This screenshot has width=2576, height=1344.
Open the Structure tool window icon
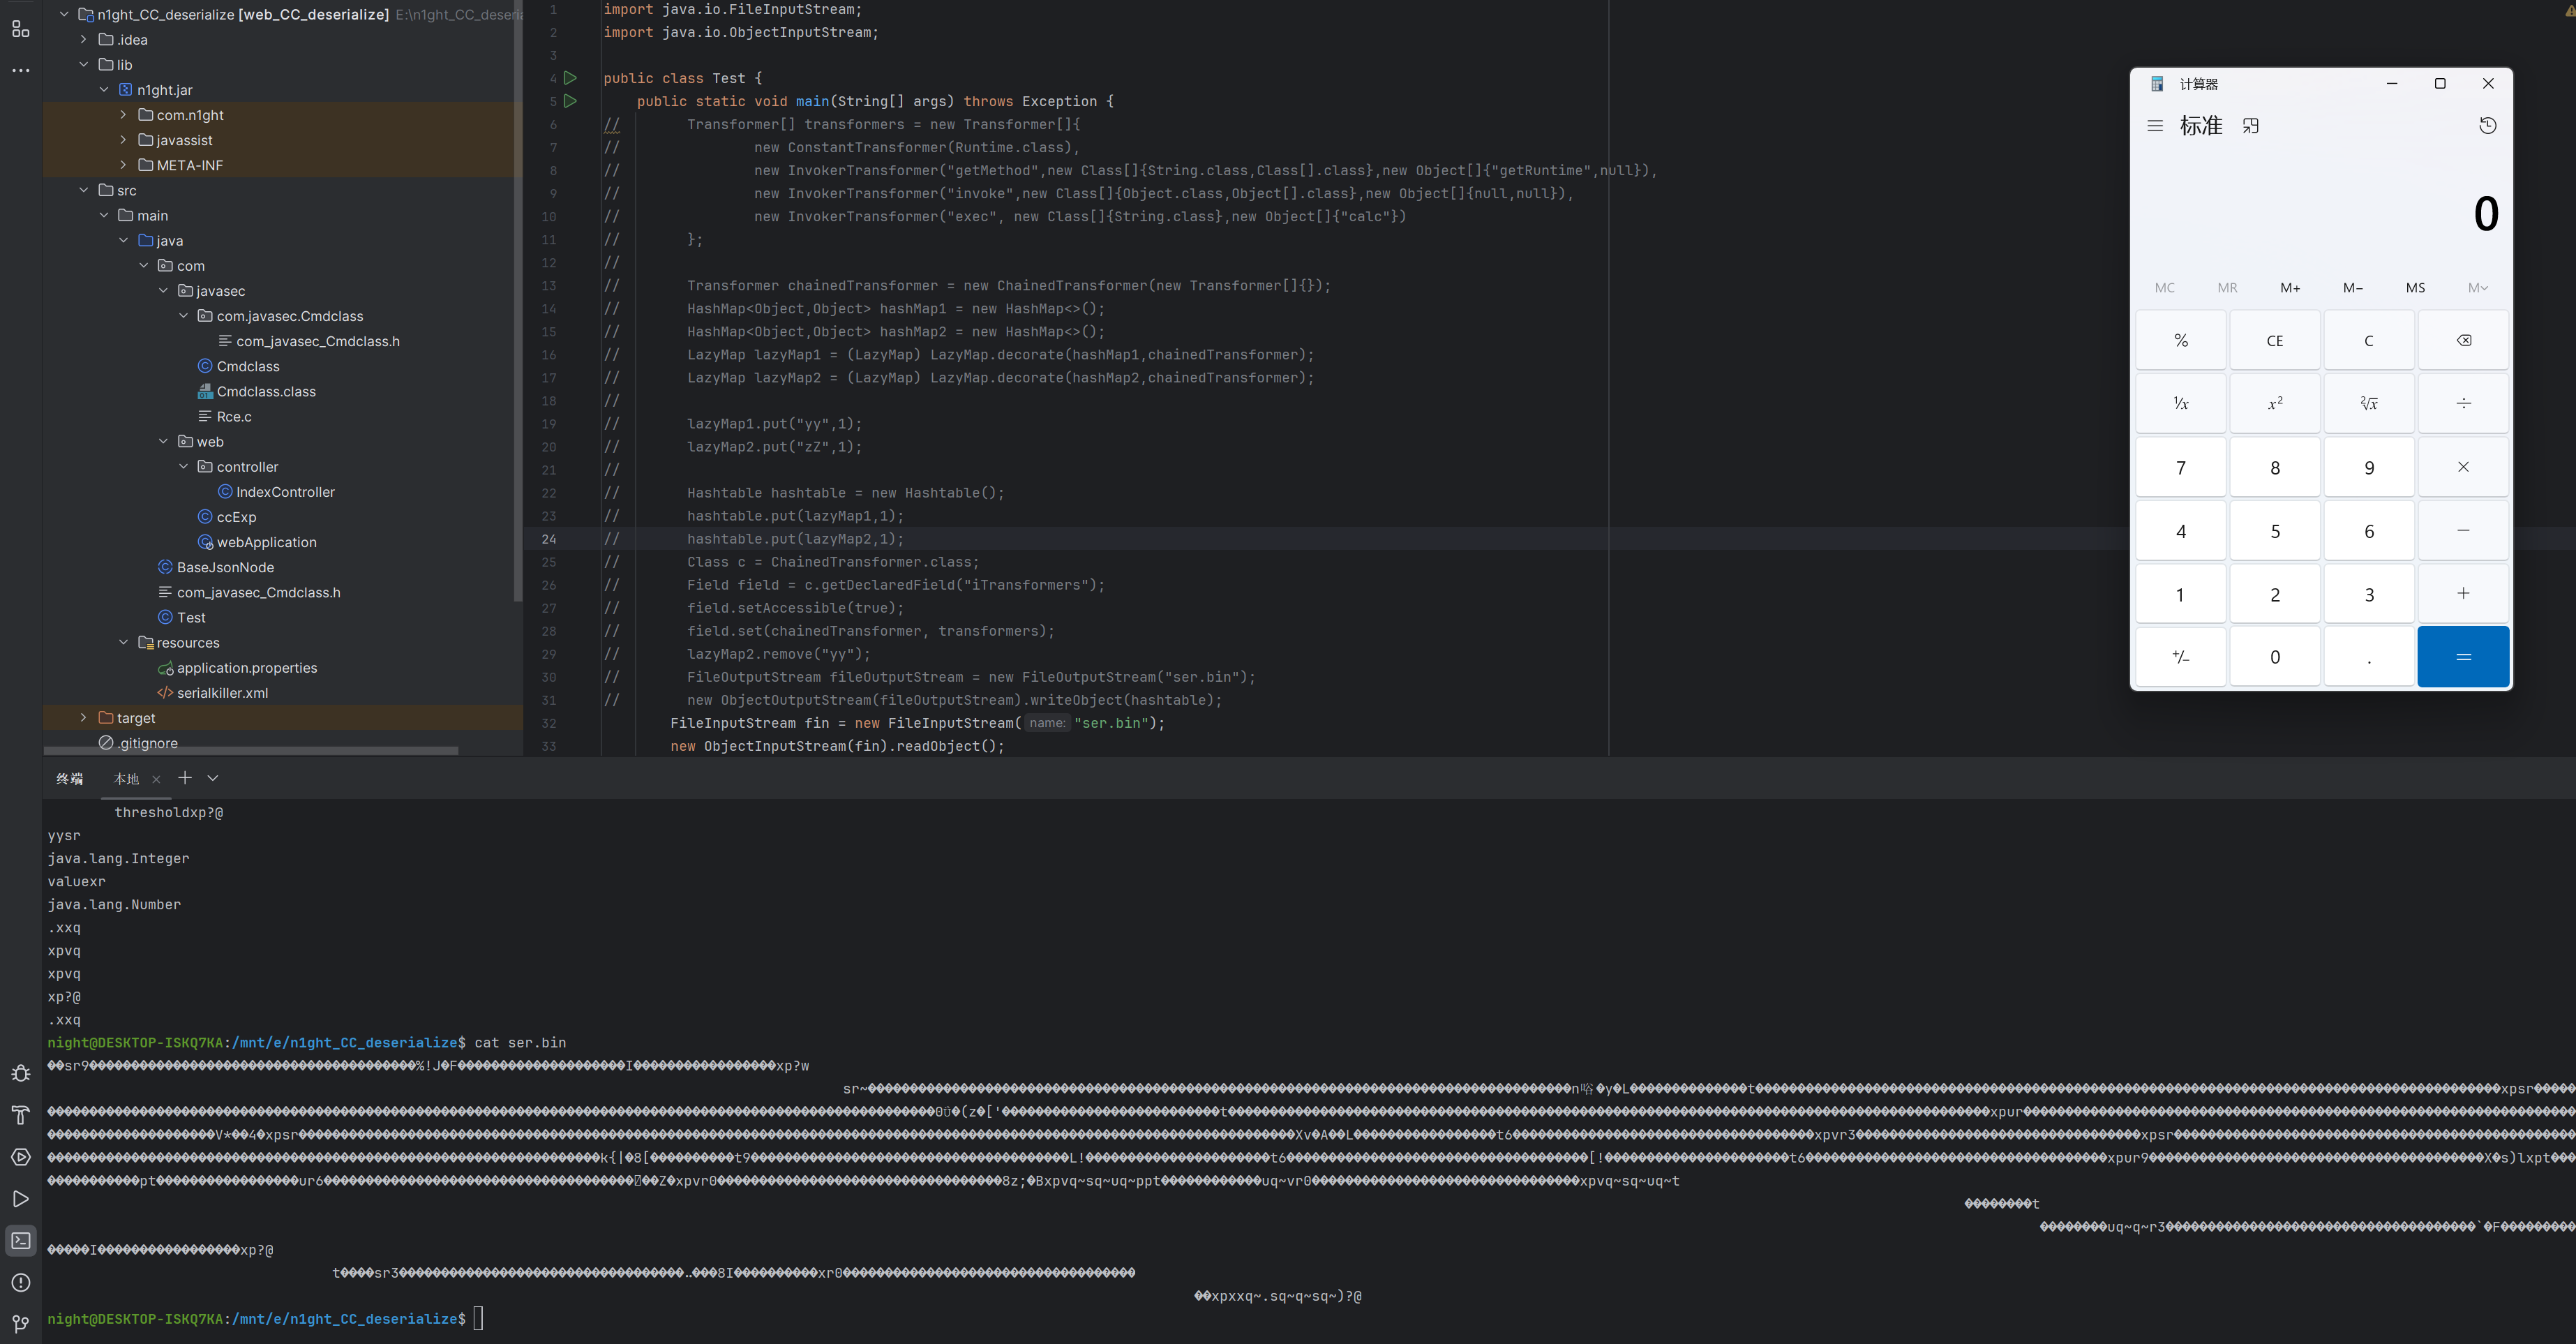(20, 29)
